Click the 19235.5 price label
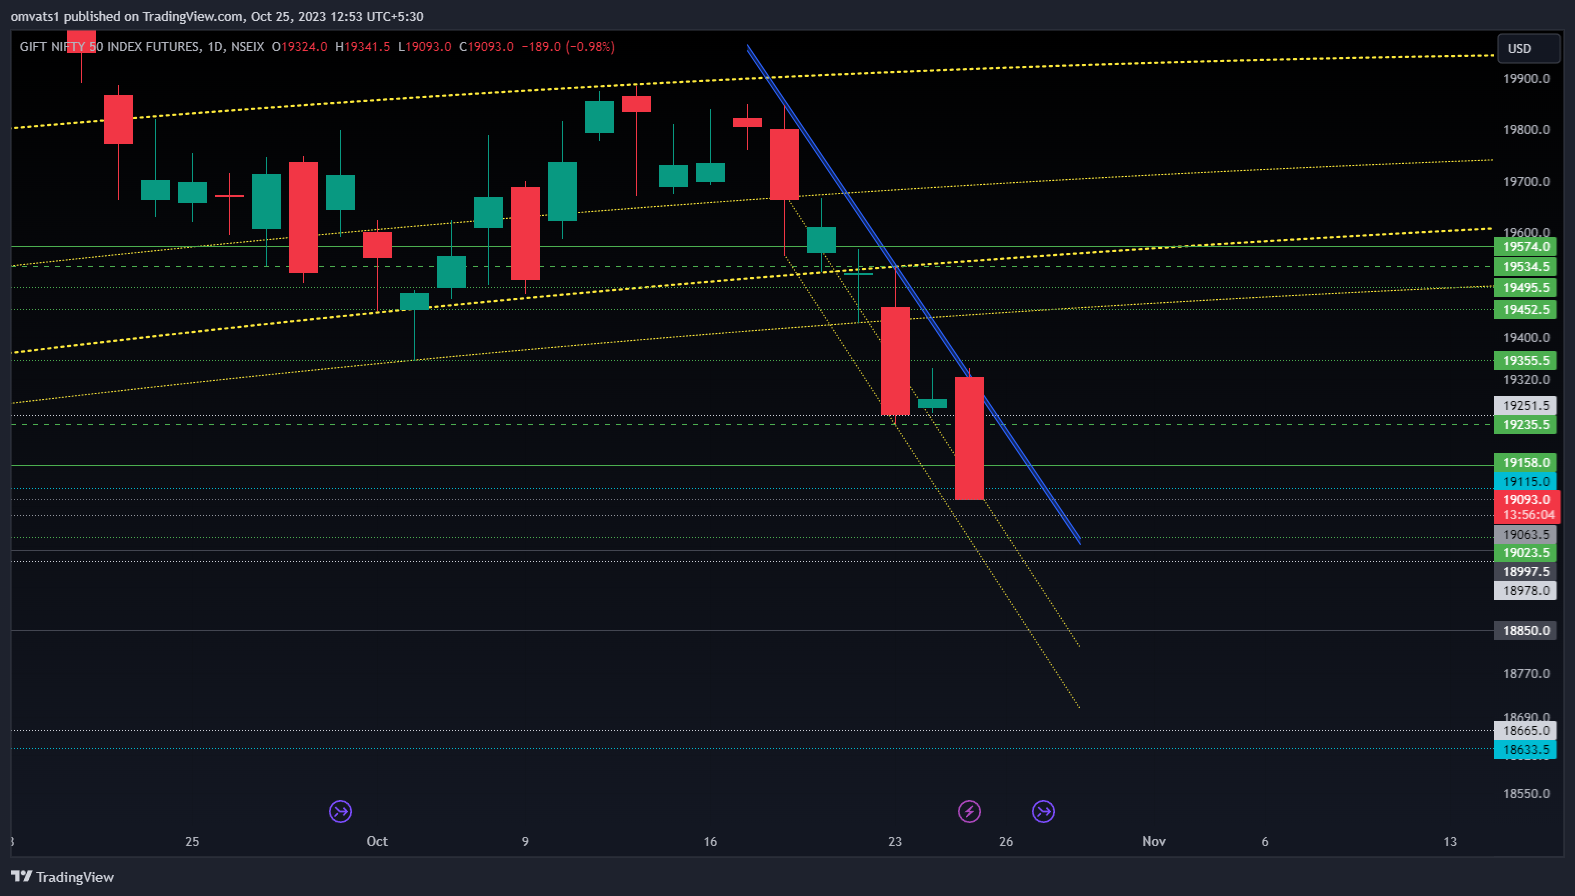Image resolution: width=1575 pixels, height=896 pixels. point(1526,425)
